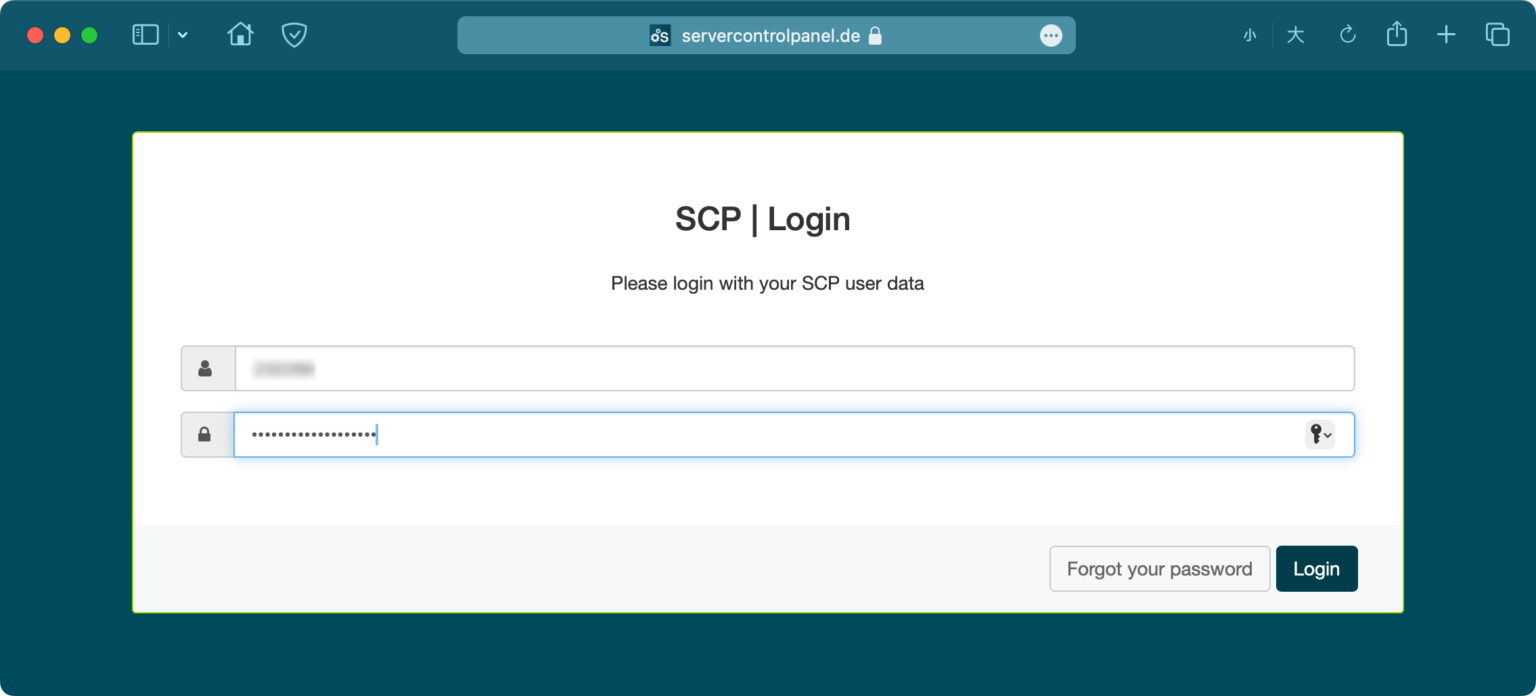Toggle the Safari sidebar

tap(146, 35)
